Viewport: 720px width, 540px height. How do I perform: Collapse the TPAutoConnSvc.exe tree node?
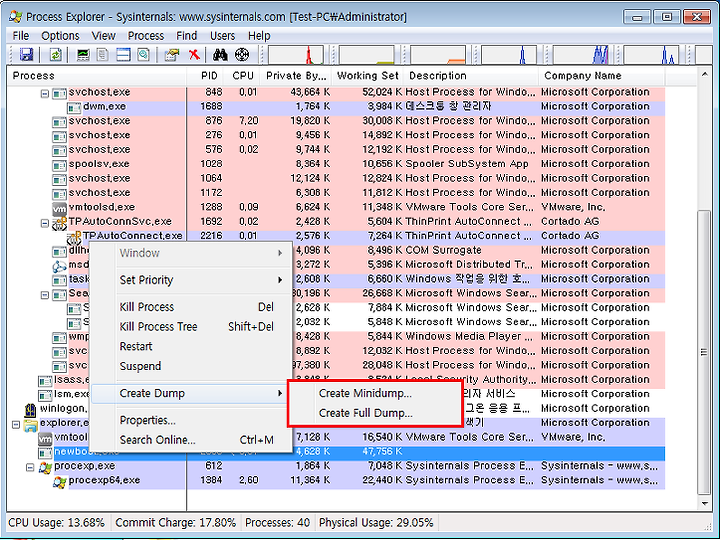tap(45, 223)
